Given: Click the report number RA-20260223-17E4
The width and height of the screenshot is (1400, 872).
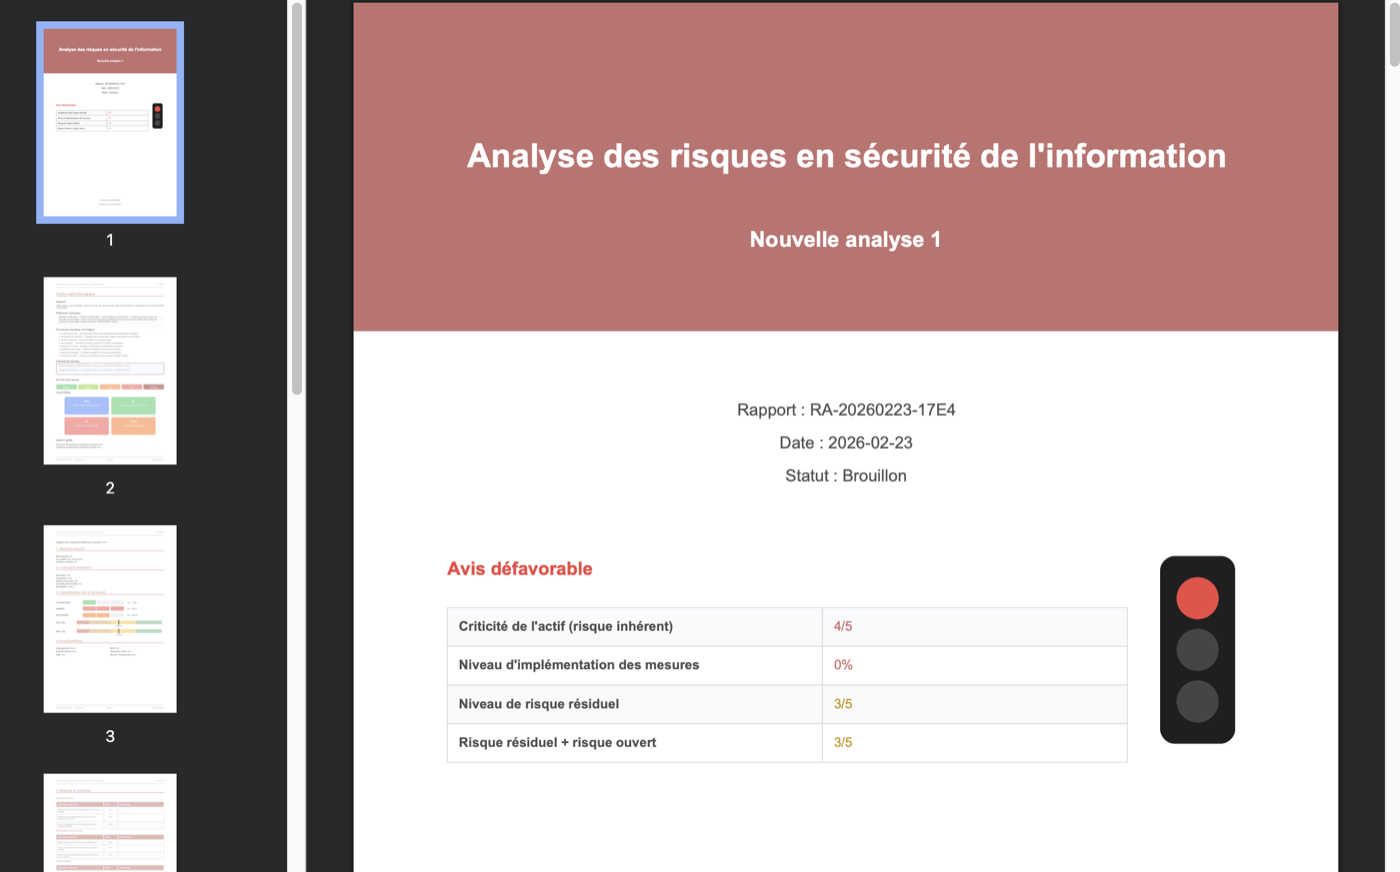Looking at the screenshot, I should tap(845, 409).
